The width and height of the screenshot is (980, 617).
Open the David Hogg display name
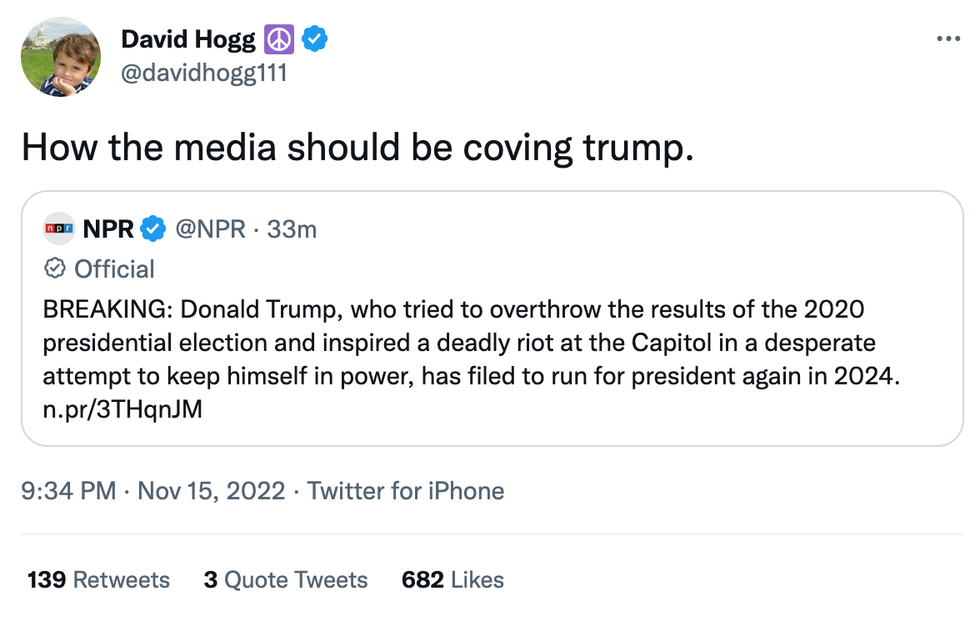click(x=186, y=40)
